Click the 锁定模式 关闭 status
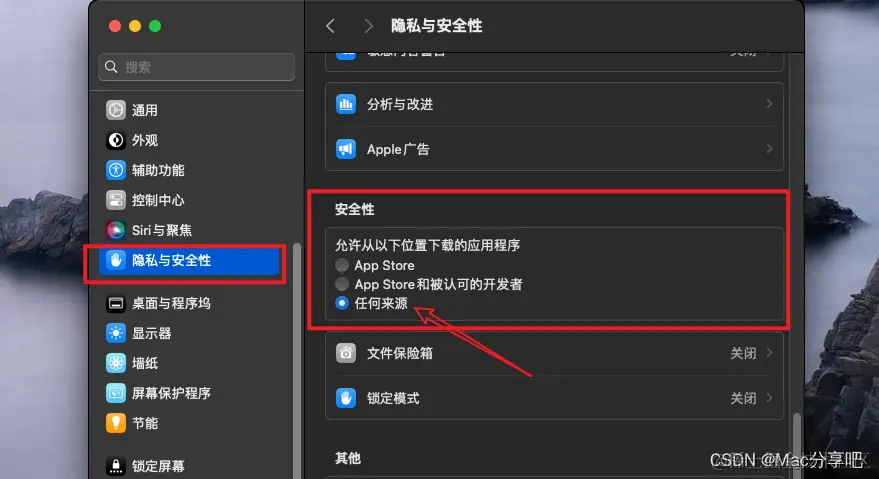 tap(743, 398)
